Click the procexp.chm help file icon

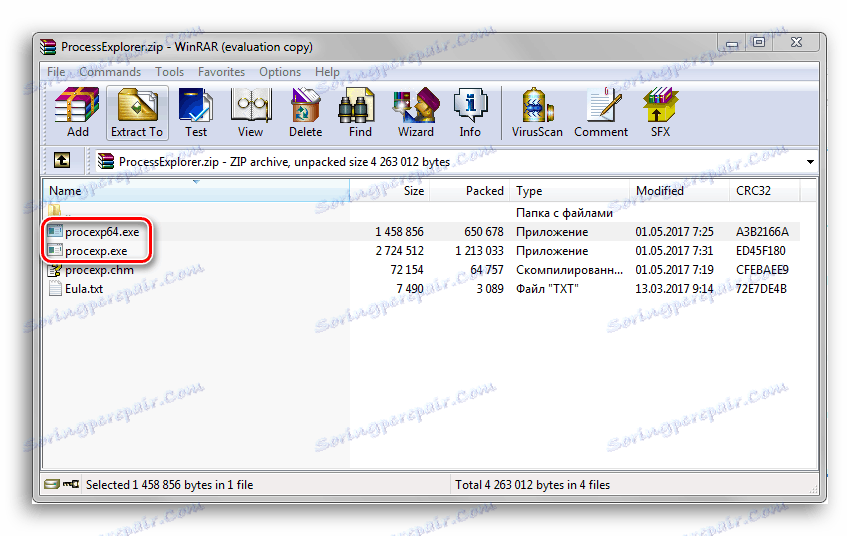(x=54, y=270)
